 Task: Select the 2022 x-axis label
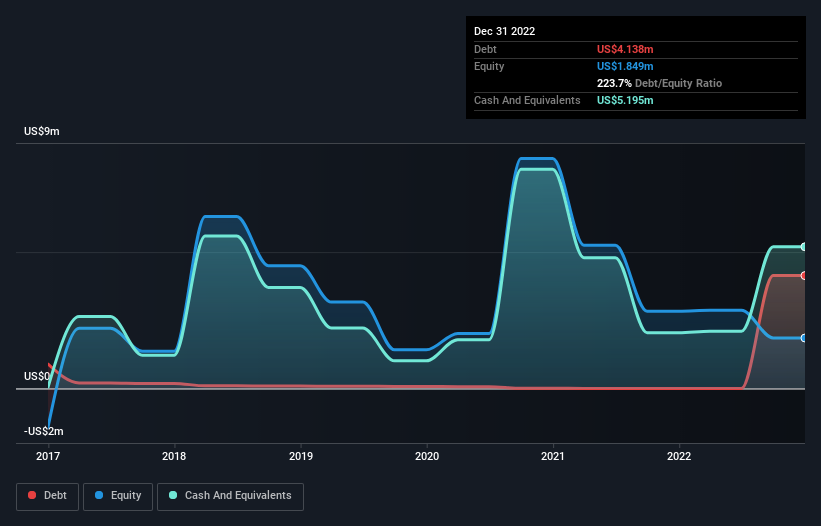[679, 456]
